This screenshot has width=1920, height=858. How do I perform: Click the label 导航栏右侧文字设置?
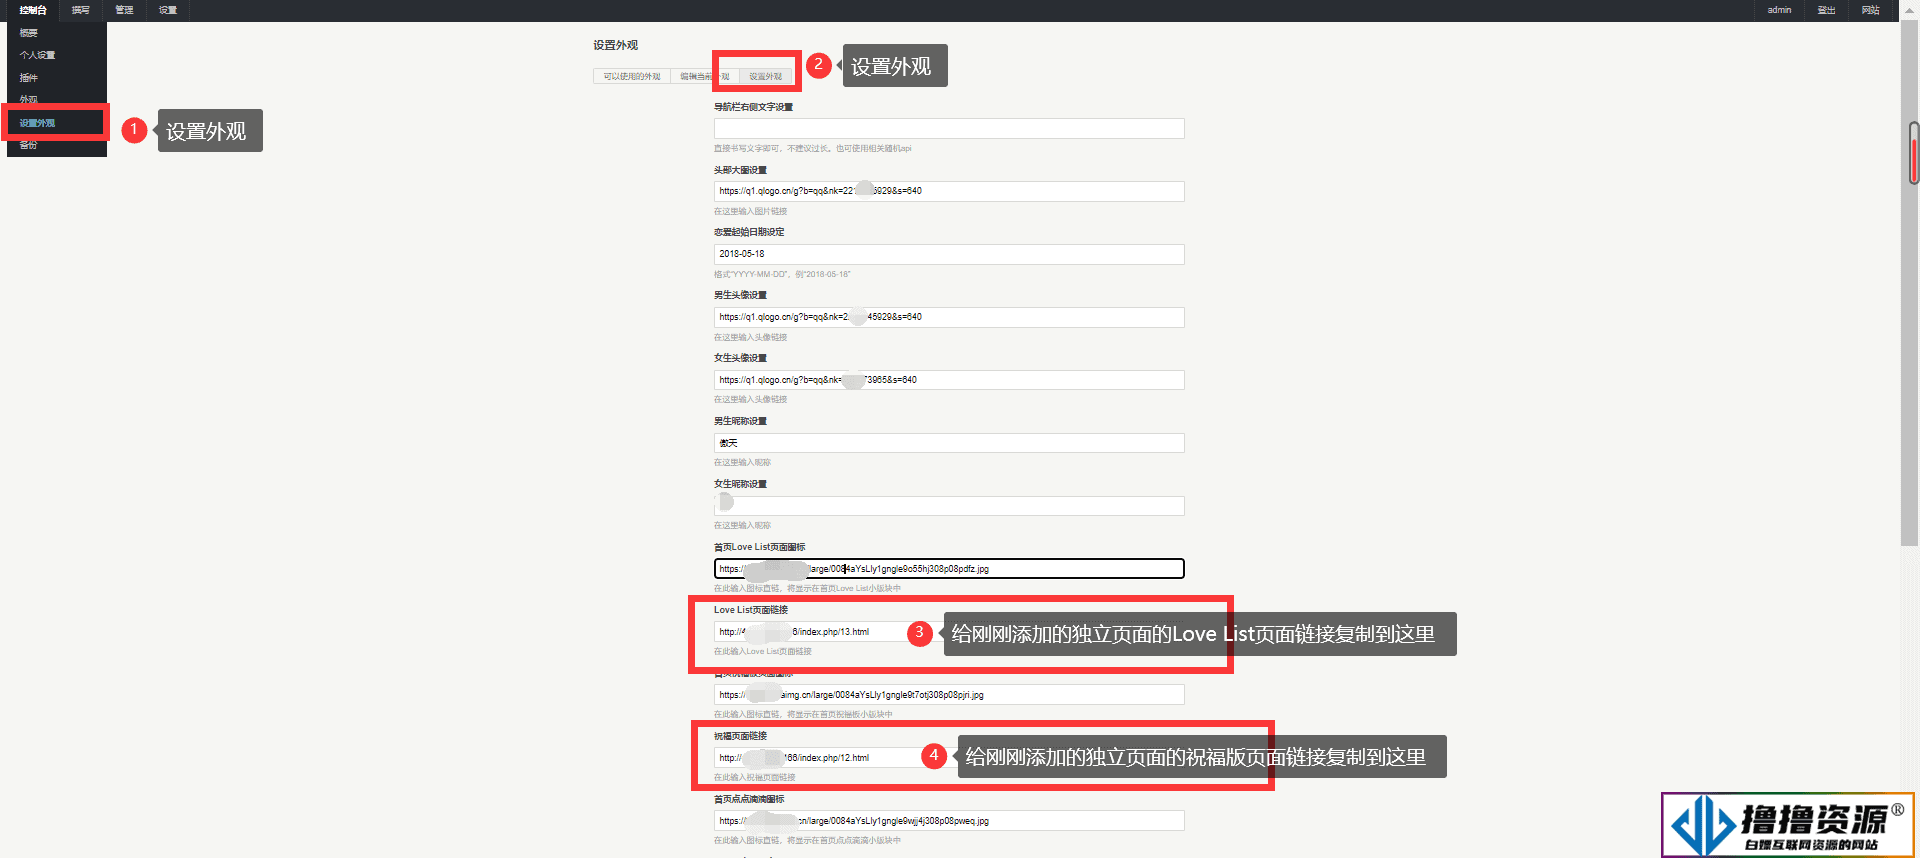(x=753, y=107)
